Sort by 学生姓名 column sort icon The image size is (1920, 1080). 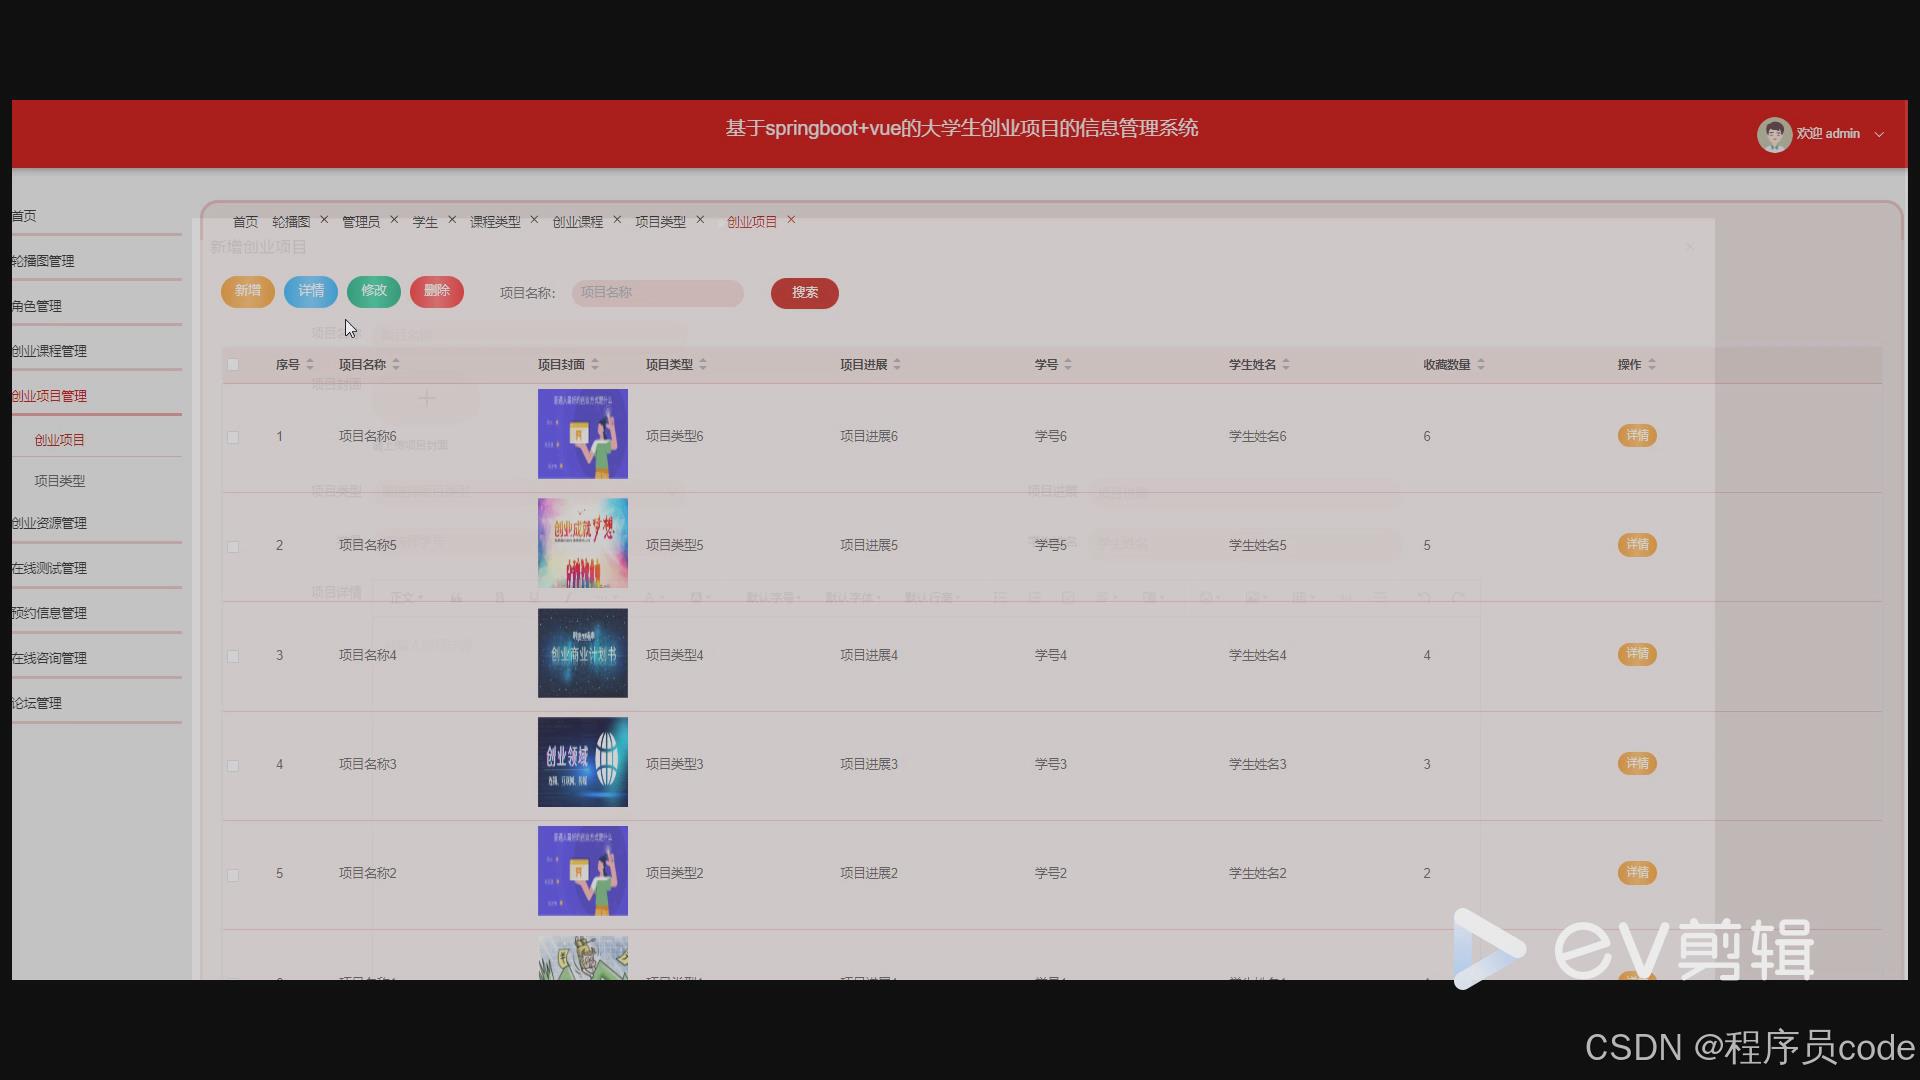point(1286,364)
